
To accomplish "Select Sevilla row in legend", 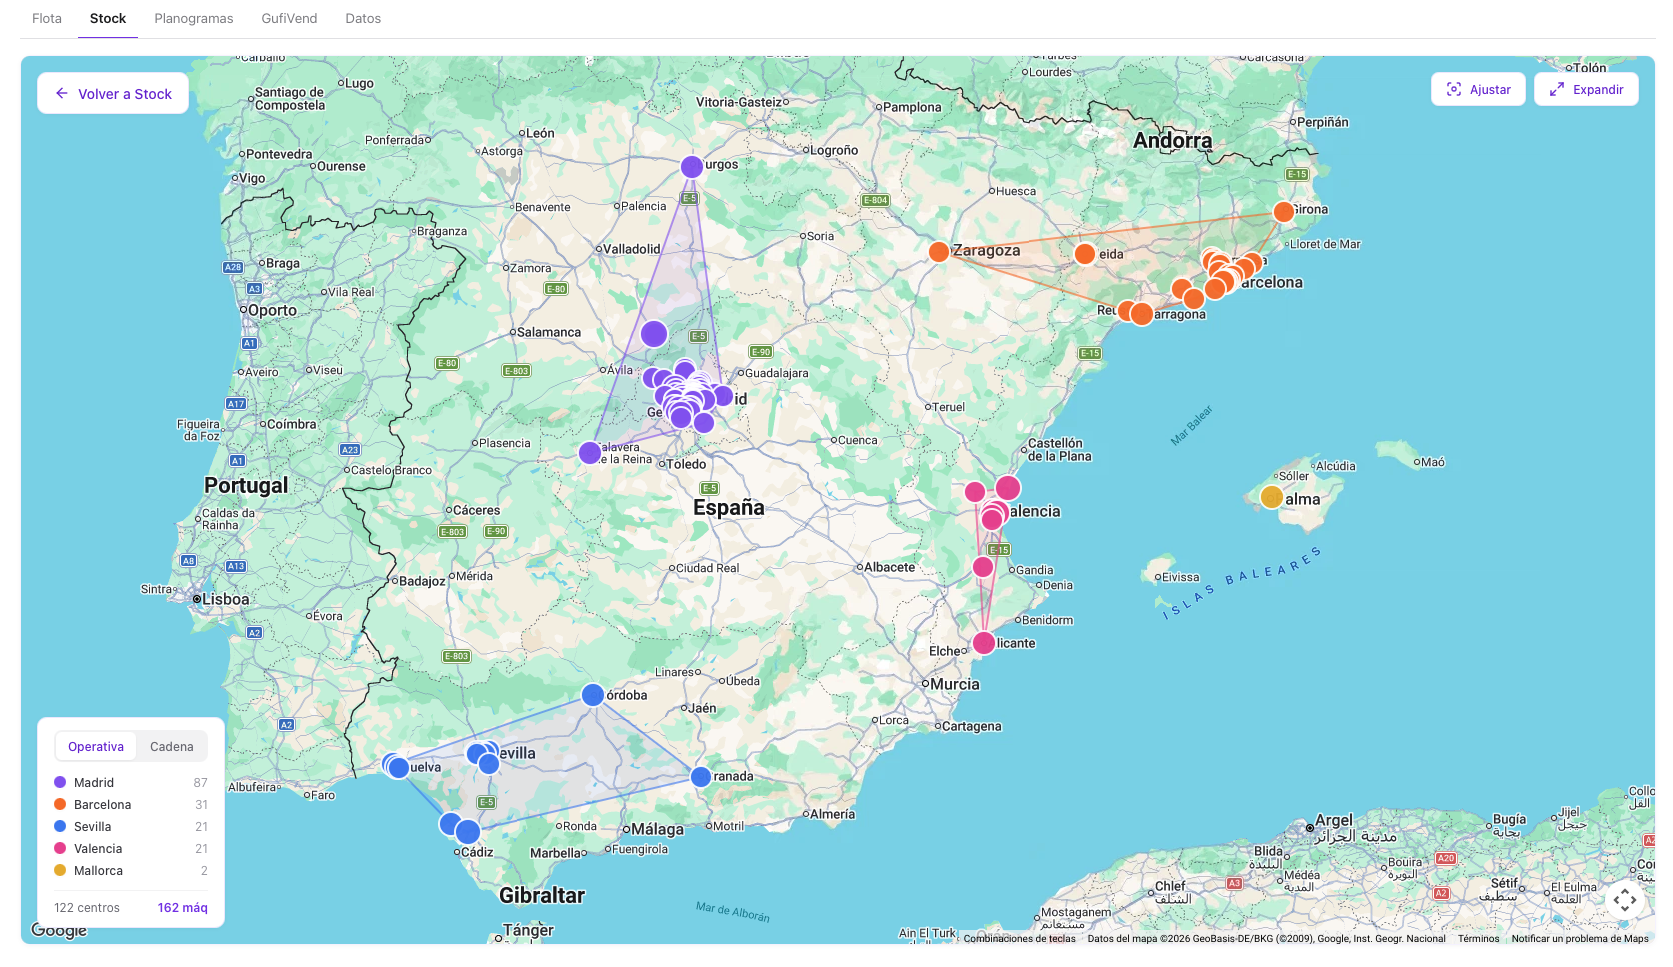I will coord(131,826).
